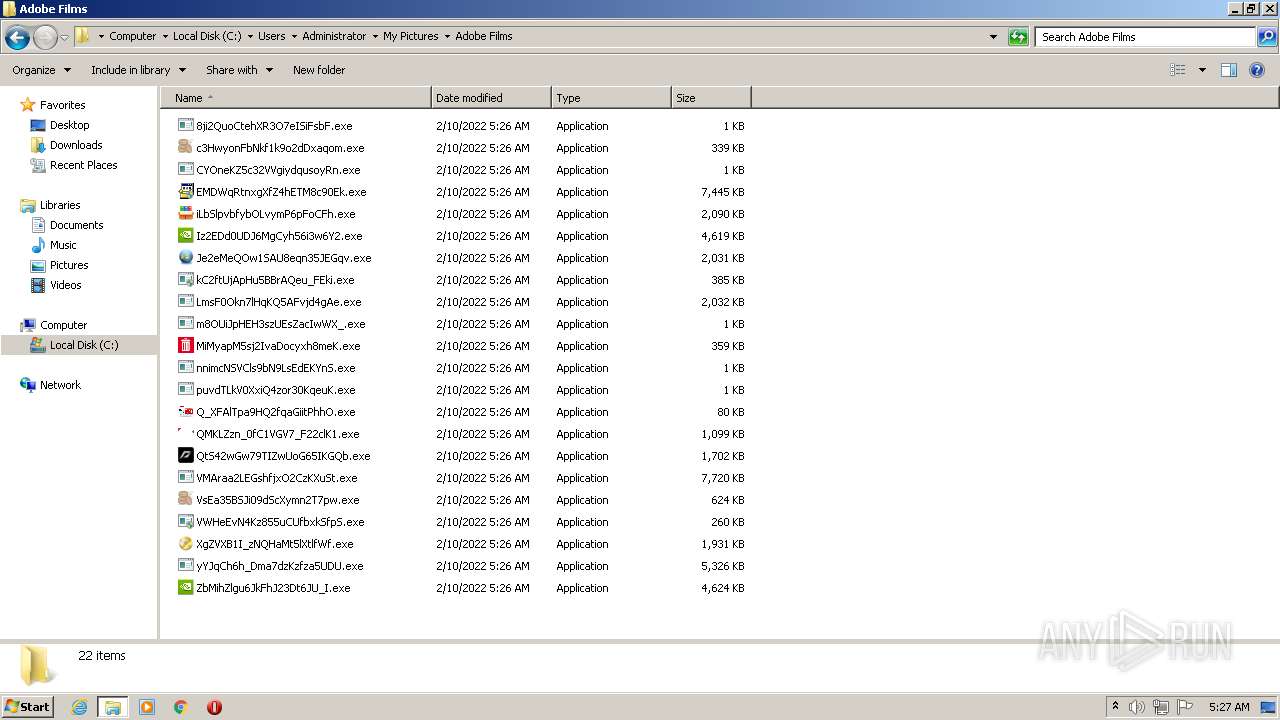This screenshot has width=1280, height=720.
Task: Click the Refresh address bar button
Action: 1018,37
